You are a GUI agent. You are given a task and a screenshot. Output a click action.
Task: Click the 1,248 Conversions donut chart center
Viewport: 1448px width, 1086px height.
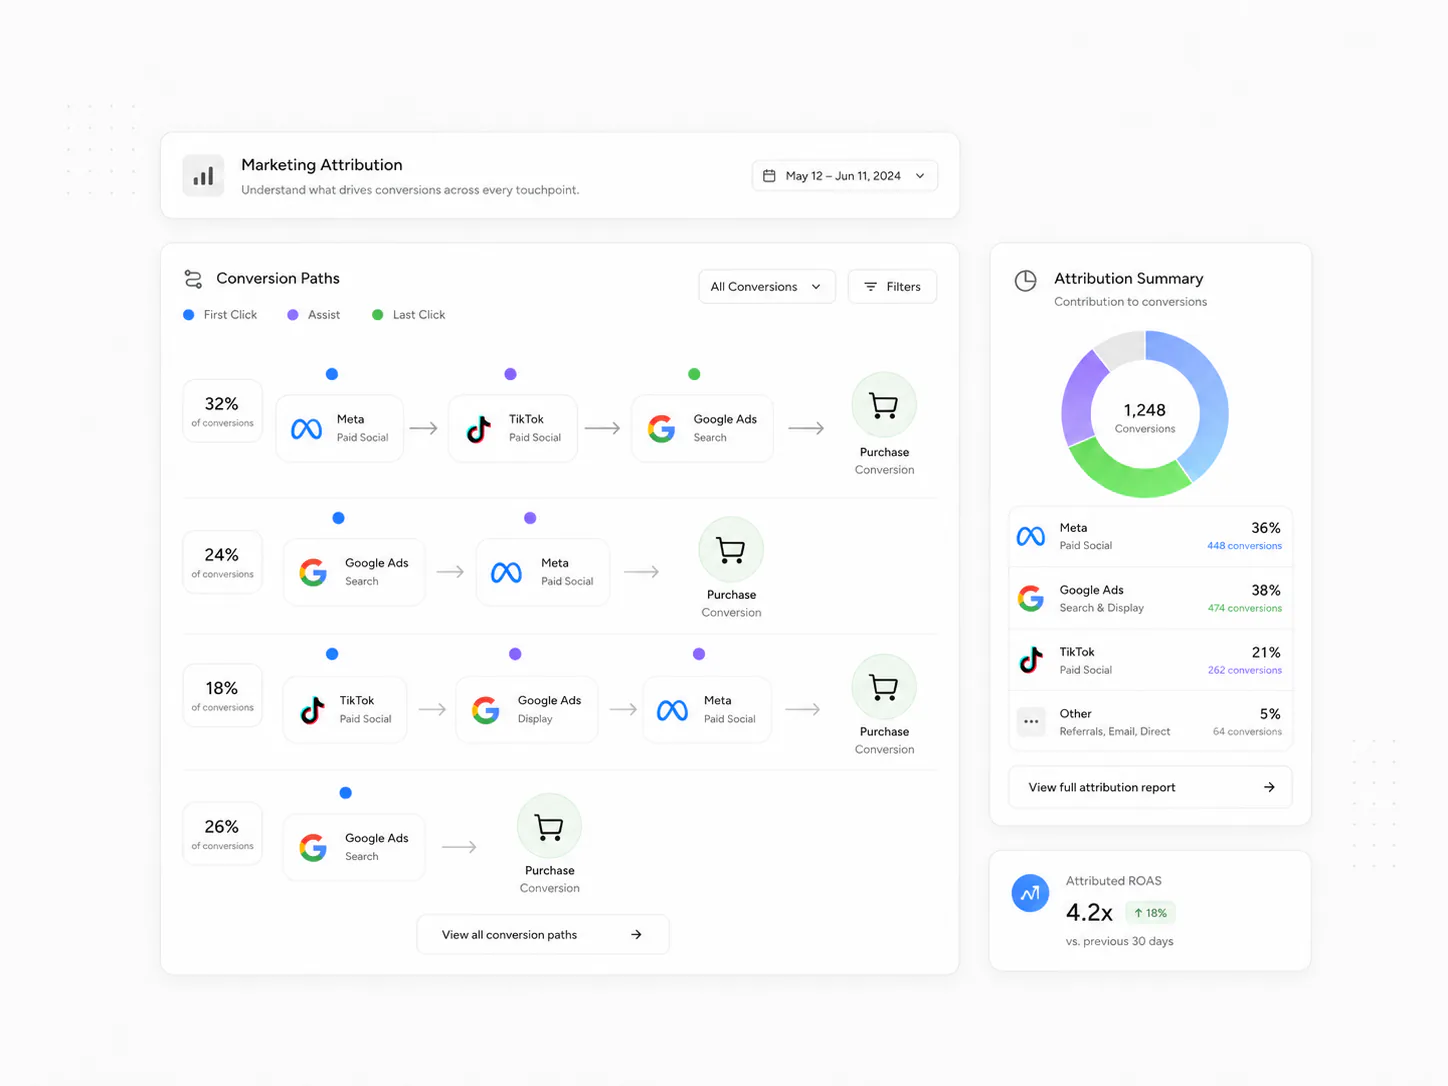point(1145,417)
